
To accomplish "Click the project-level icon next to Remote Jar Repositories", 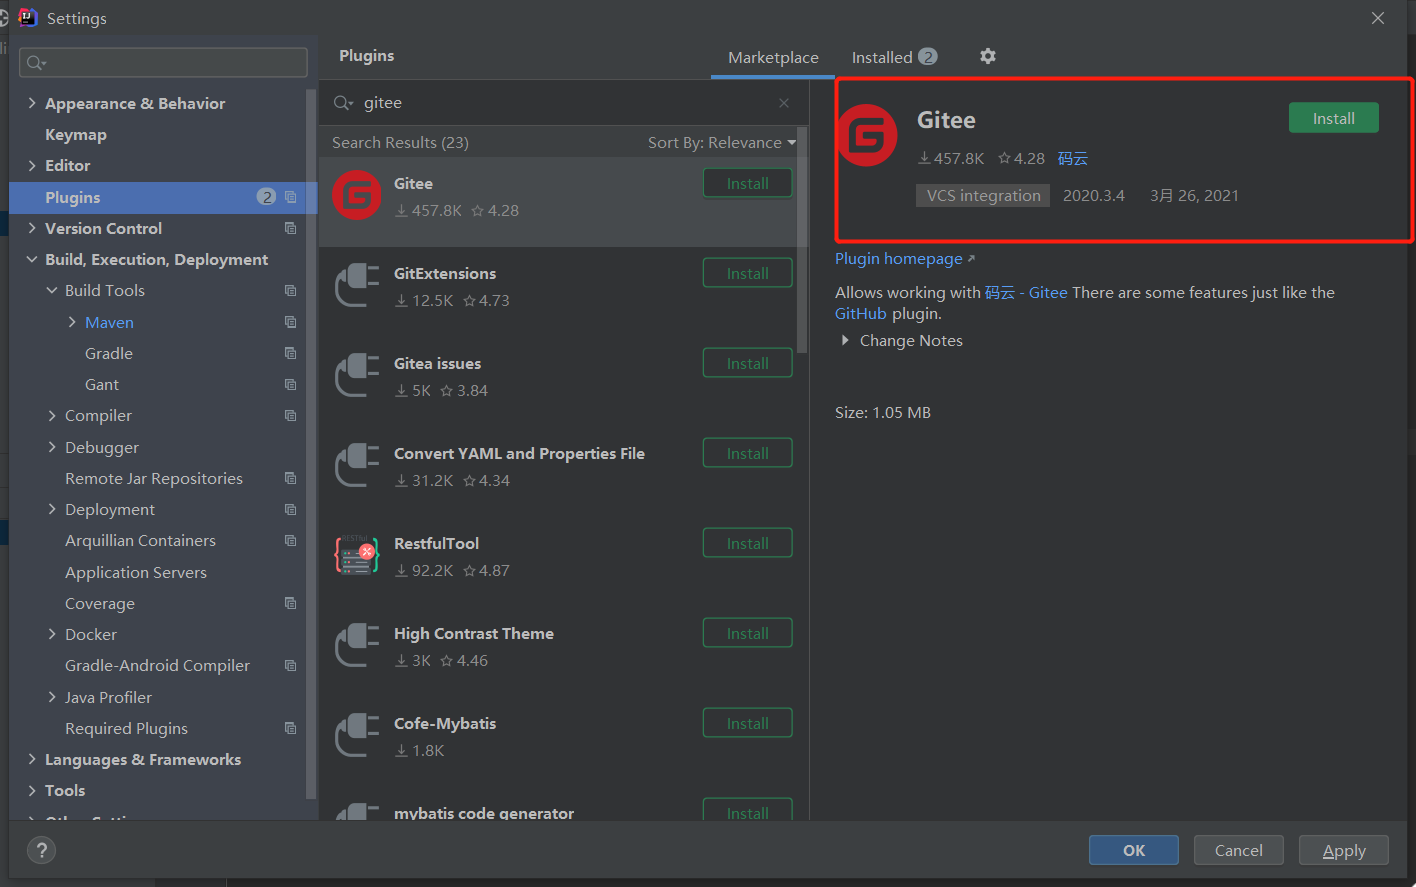I will click(290, 478).
